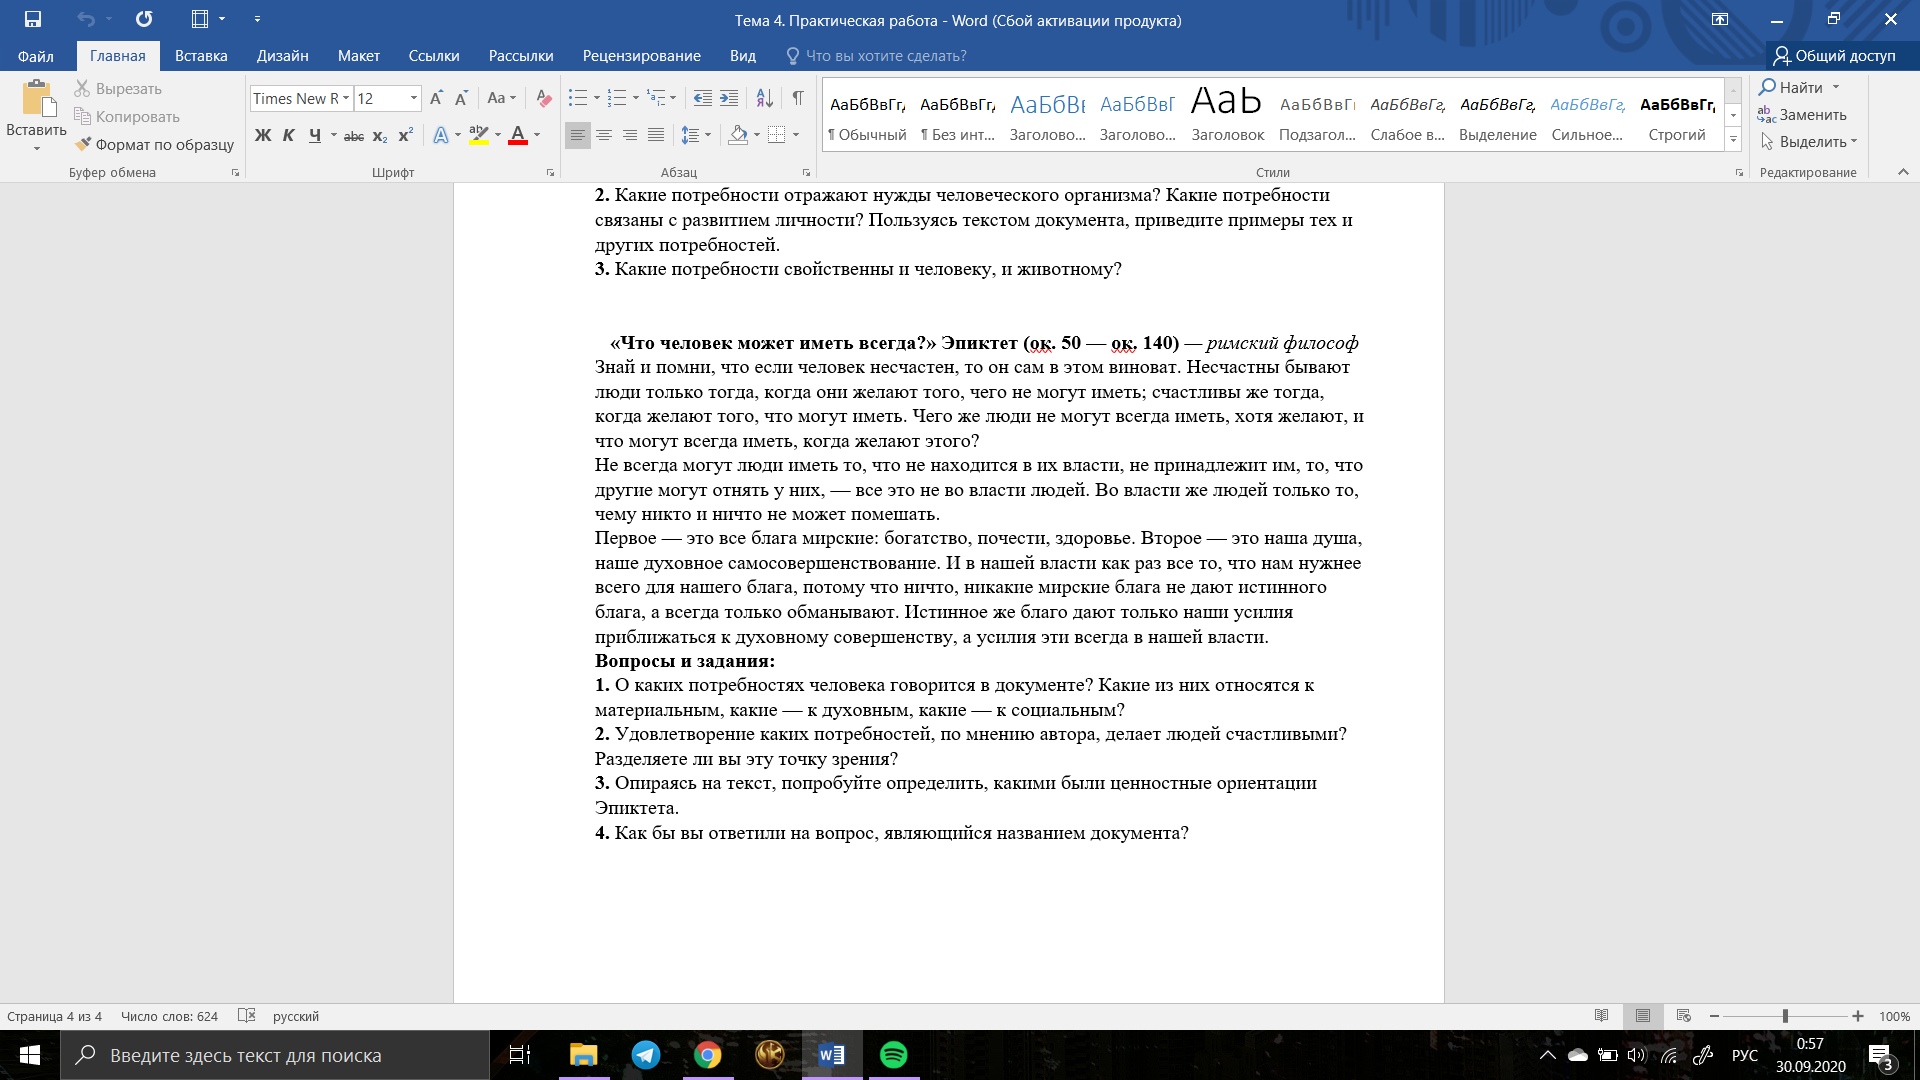Open the Макет tab

click(358, 56)
